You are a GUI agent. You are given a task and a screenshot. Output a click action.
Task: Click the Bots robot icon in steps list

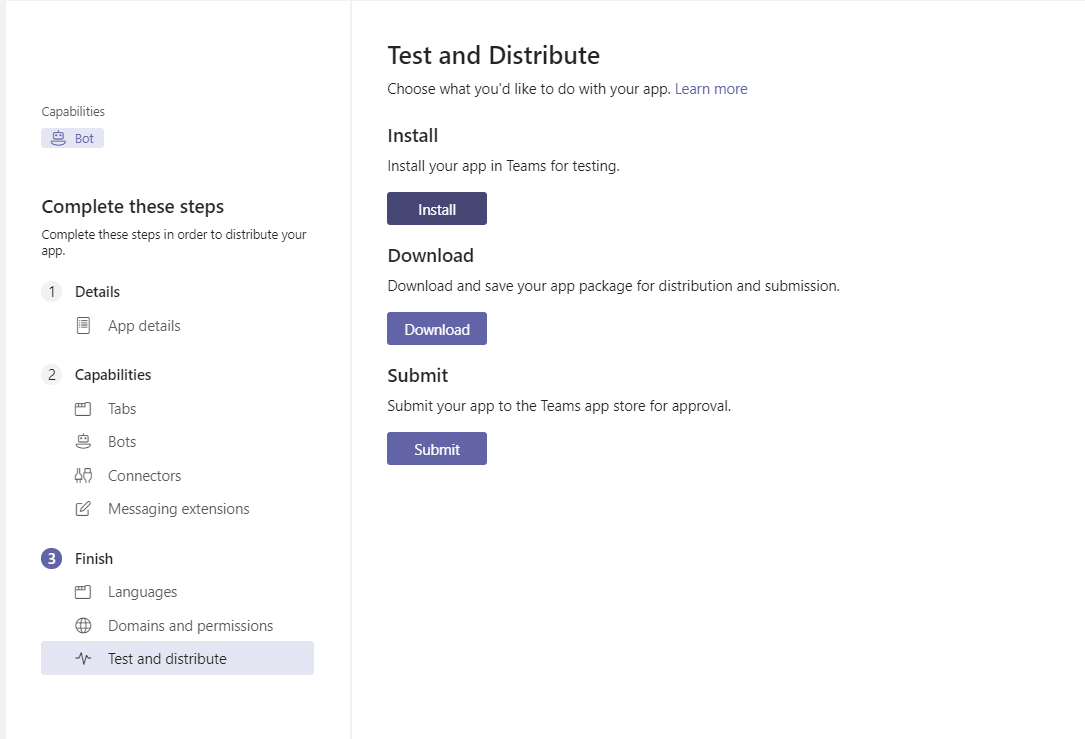coord(84,442)
